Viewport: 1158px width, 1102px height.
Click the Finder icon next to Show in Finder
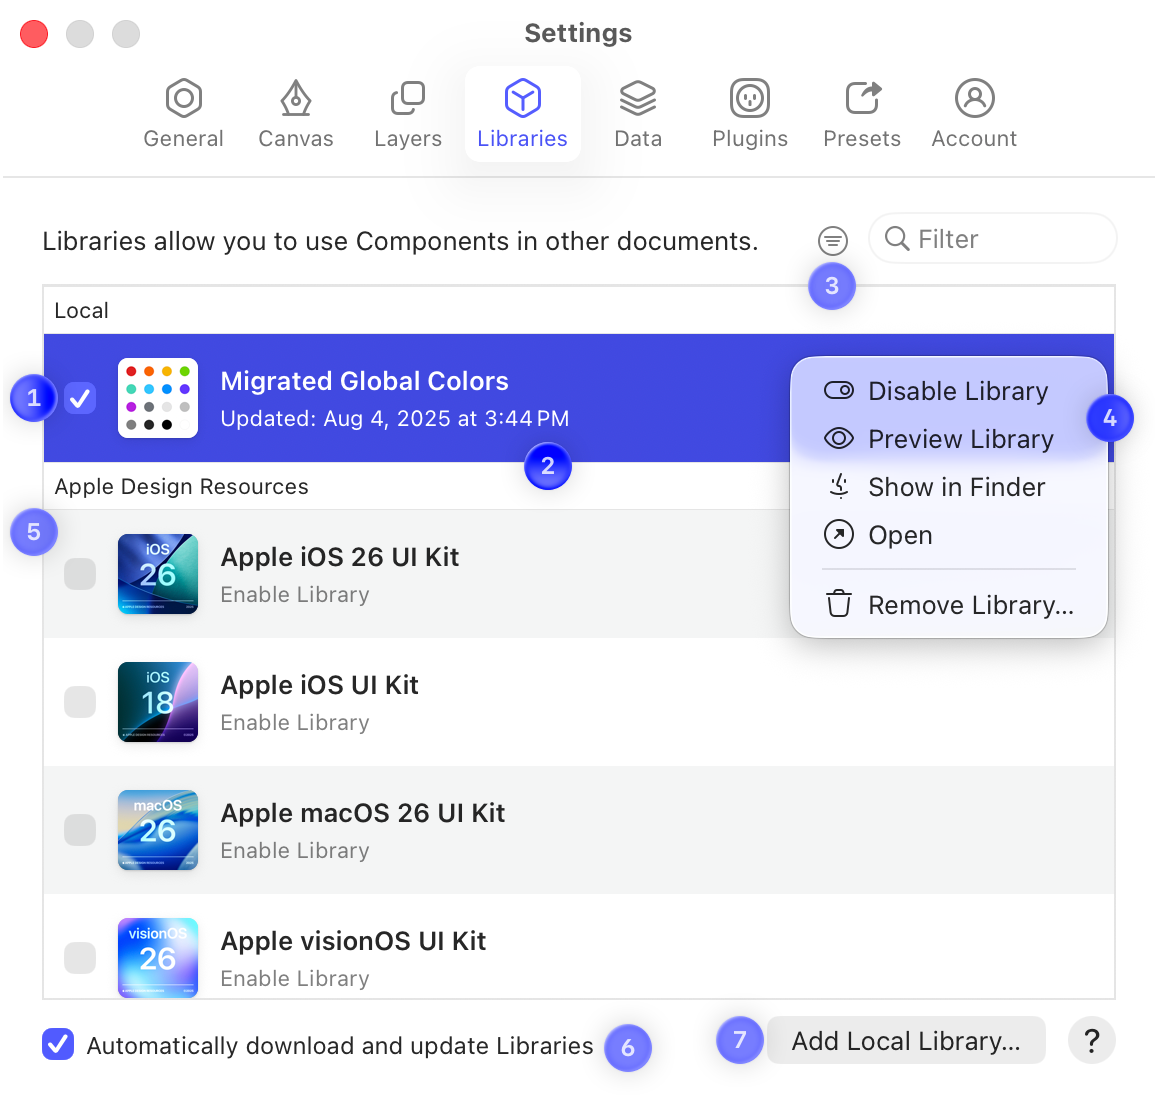tap(839, 486)
